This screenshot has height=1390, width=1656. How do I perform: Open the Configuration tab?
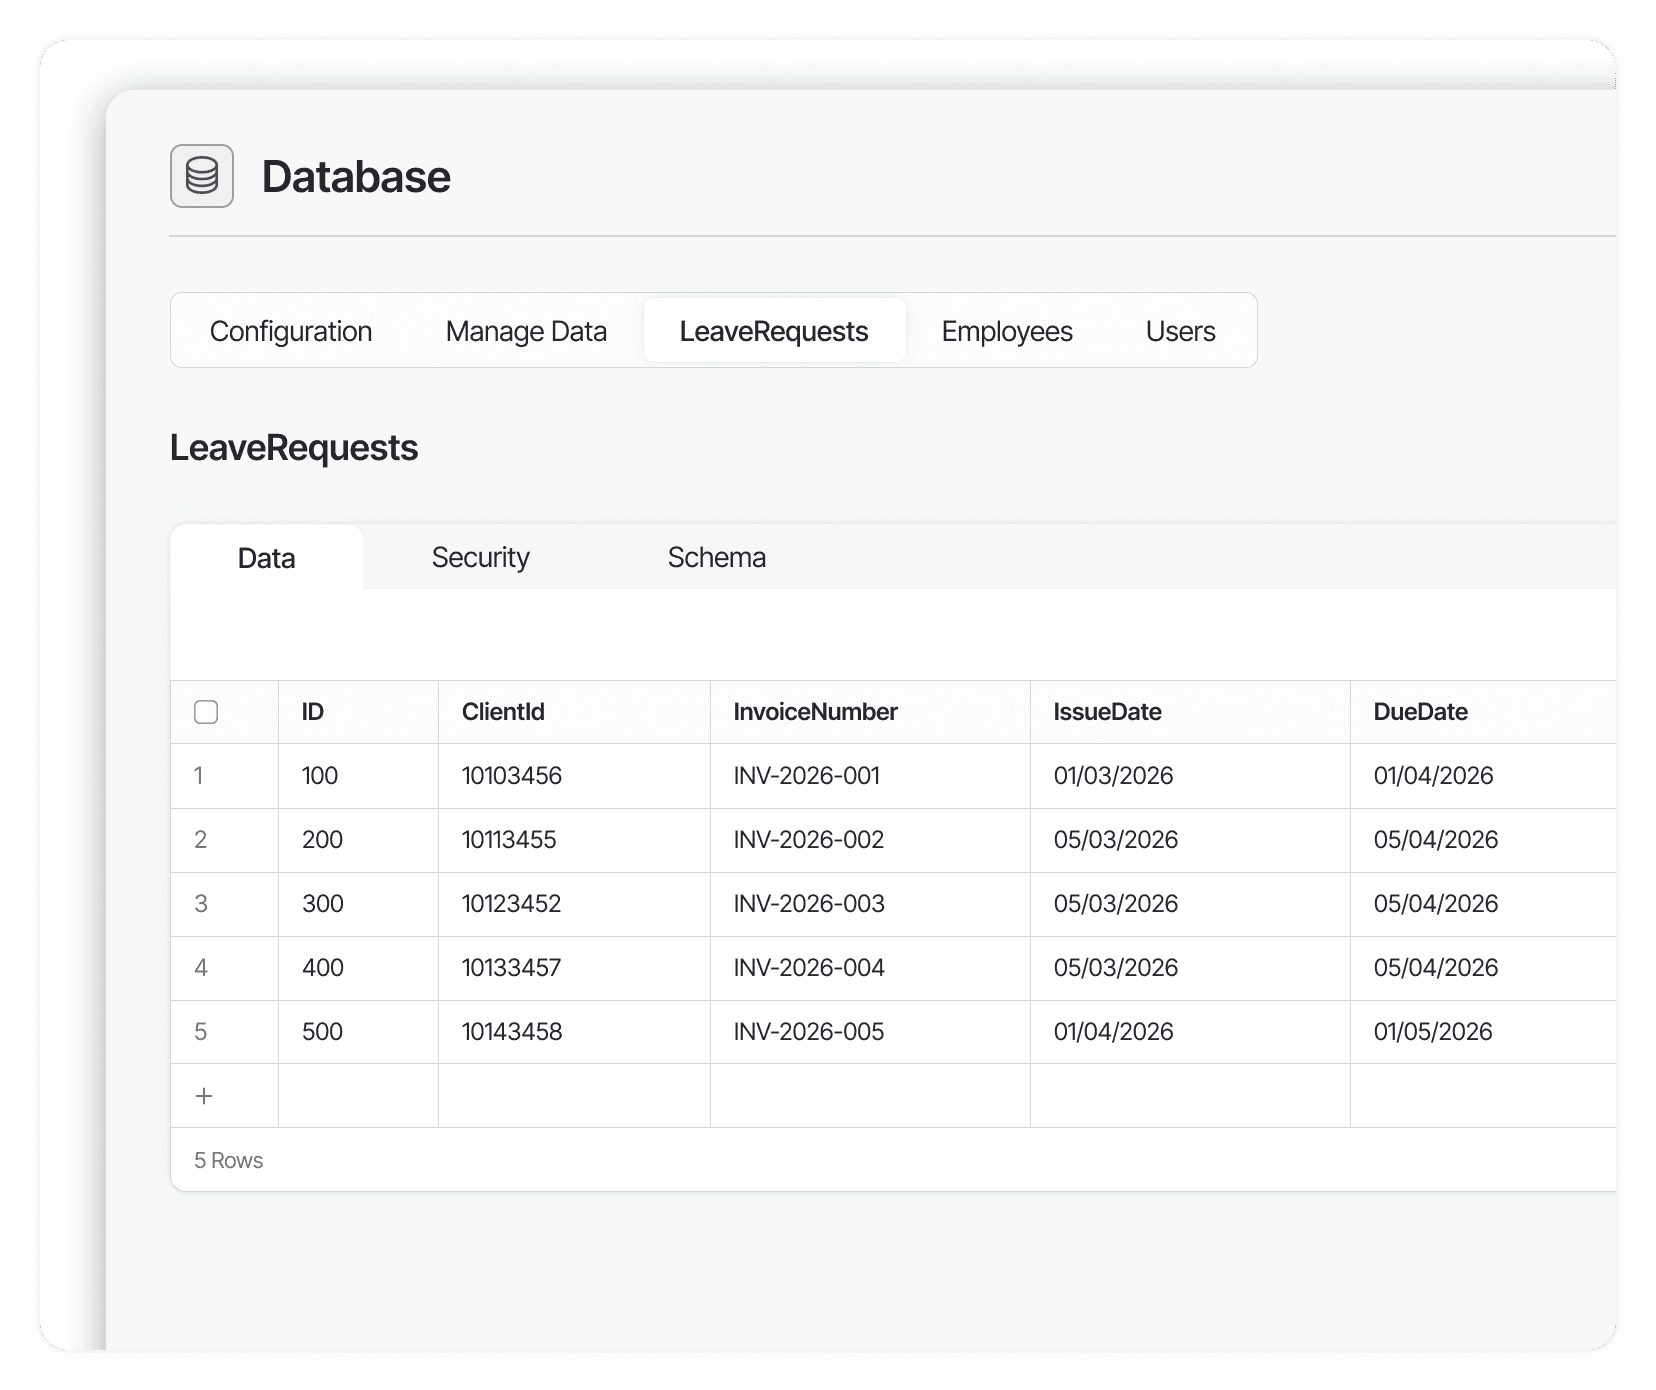click(x=291, y=331)
